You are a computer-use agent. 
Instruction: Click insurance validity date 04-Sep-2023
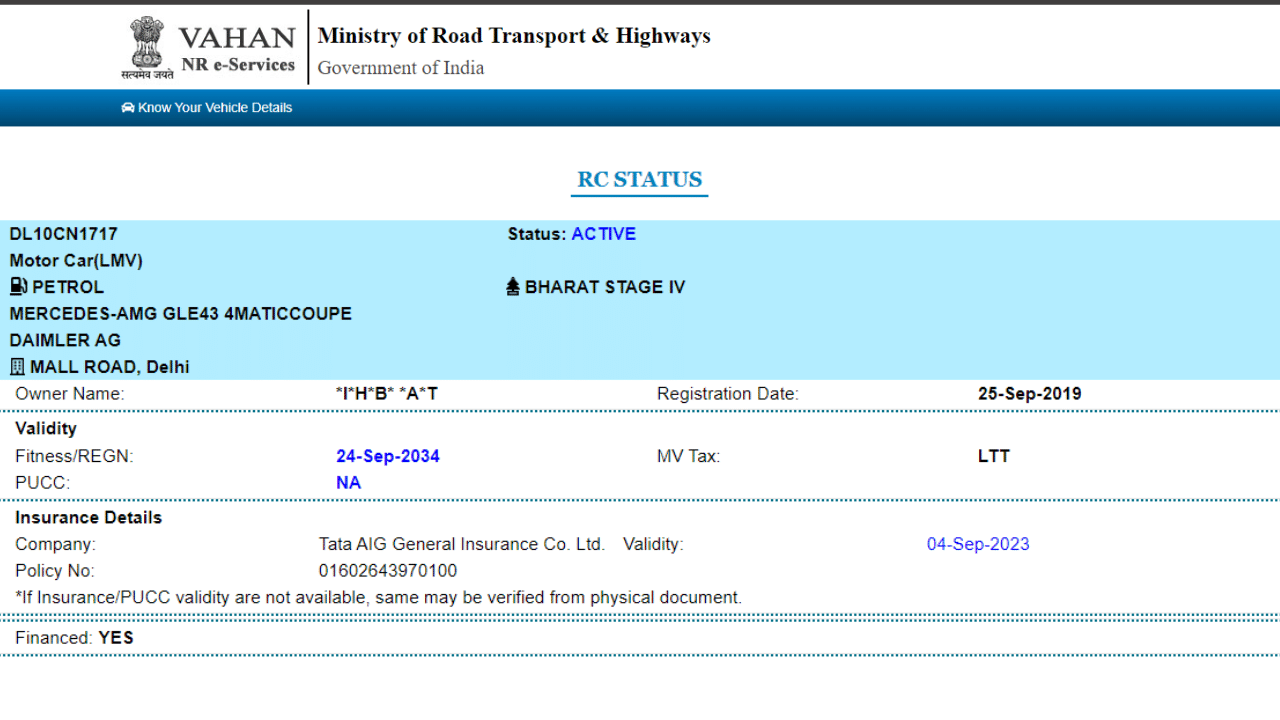pyautogui.click(x=977, y=545)
